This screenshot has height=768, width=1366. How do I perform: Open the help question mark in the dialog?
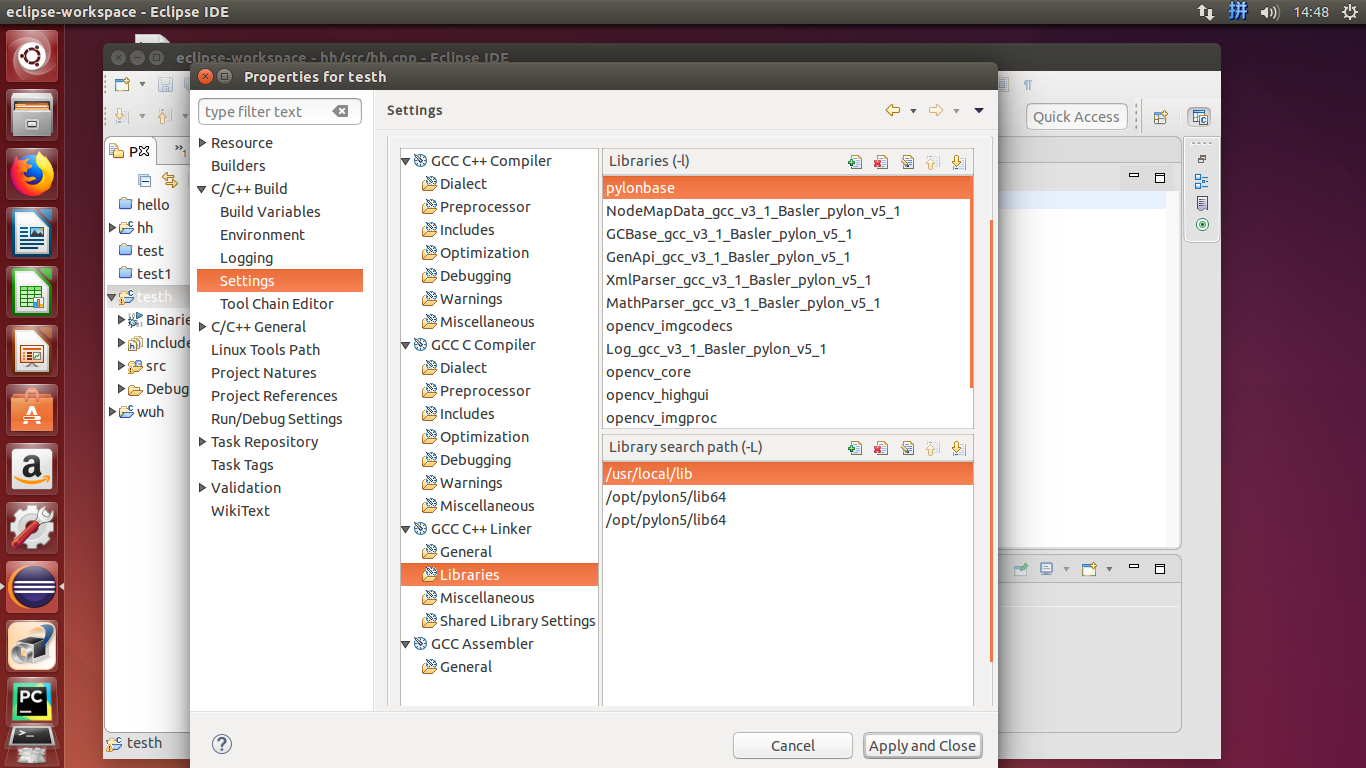[x=222, y=744]
